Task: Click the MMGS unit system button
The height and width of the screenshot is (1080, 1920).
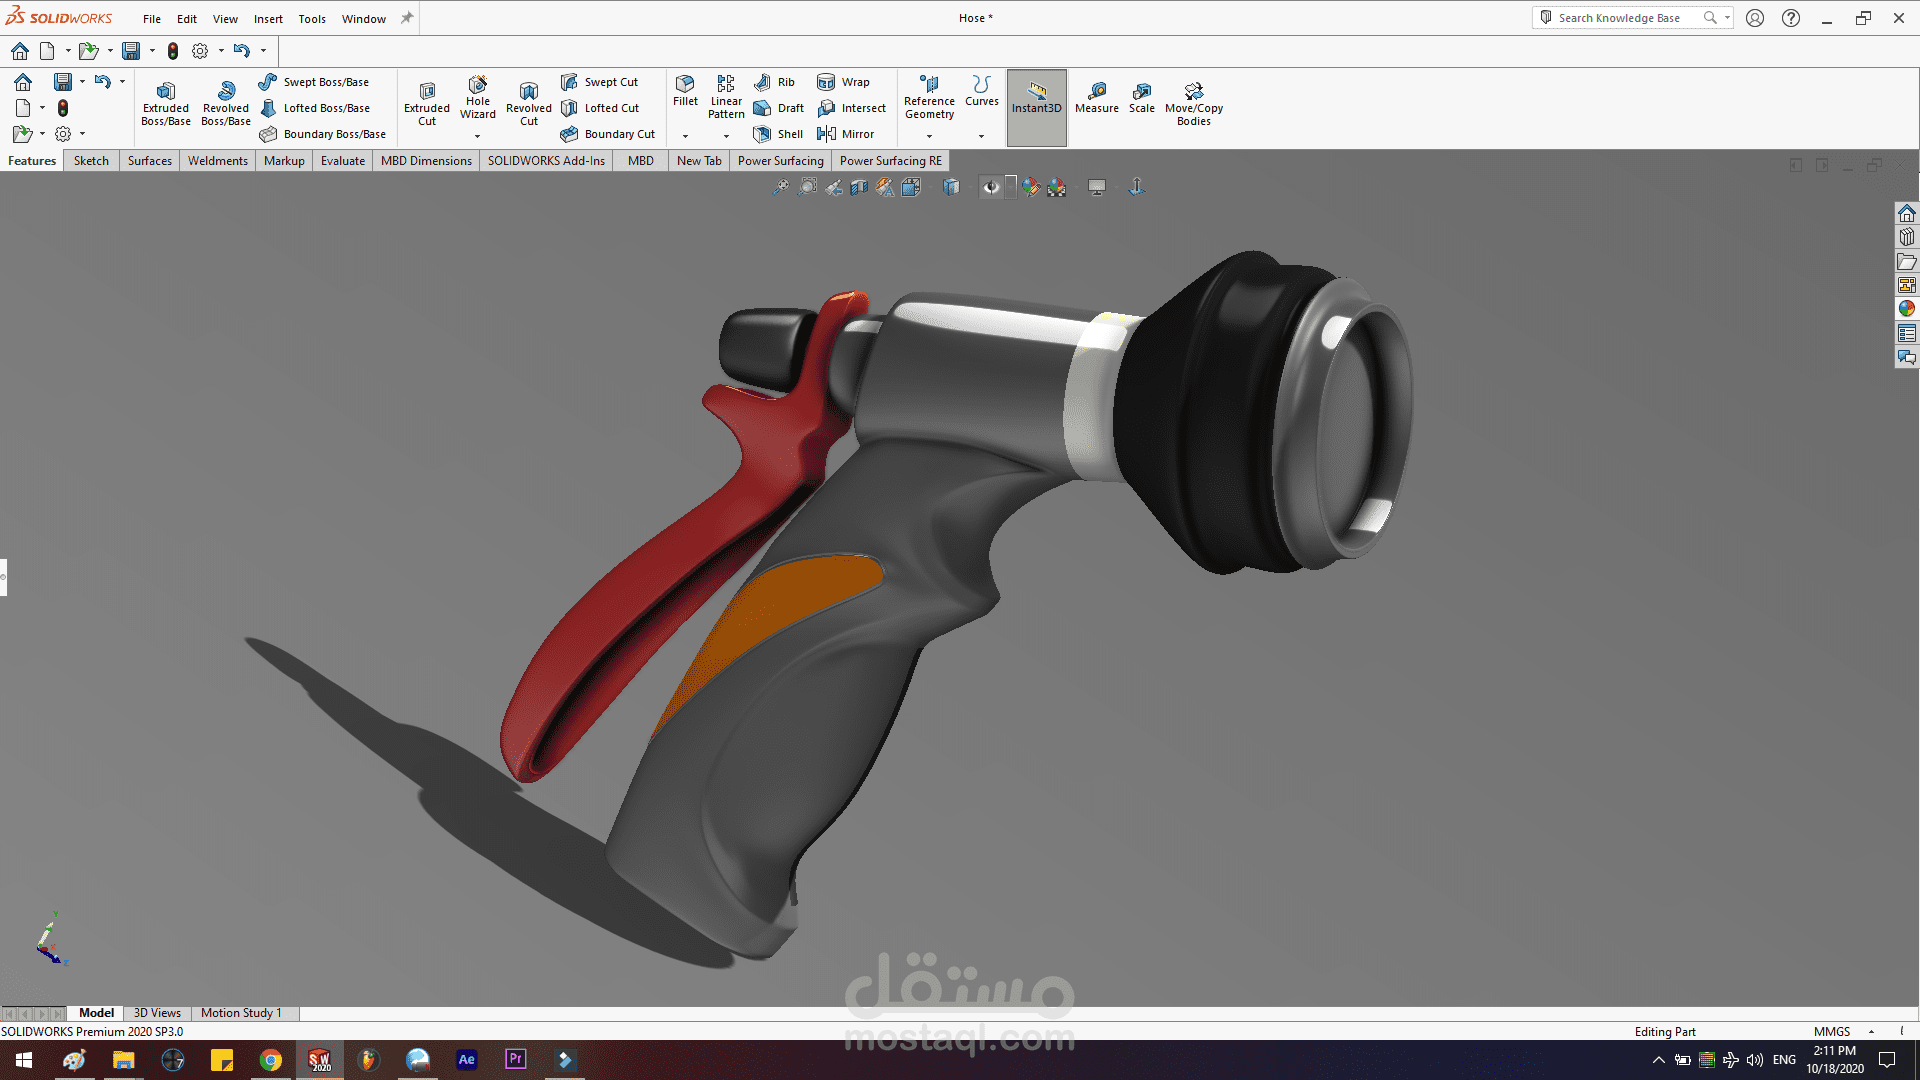Action: pyautogui.click(x=1832, y=1032)
